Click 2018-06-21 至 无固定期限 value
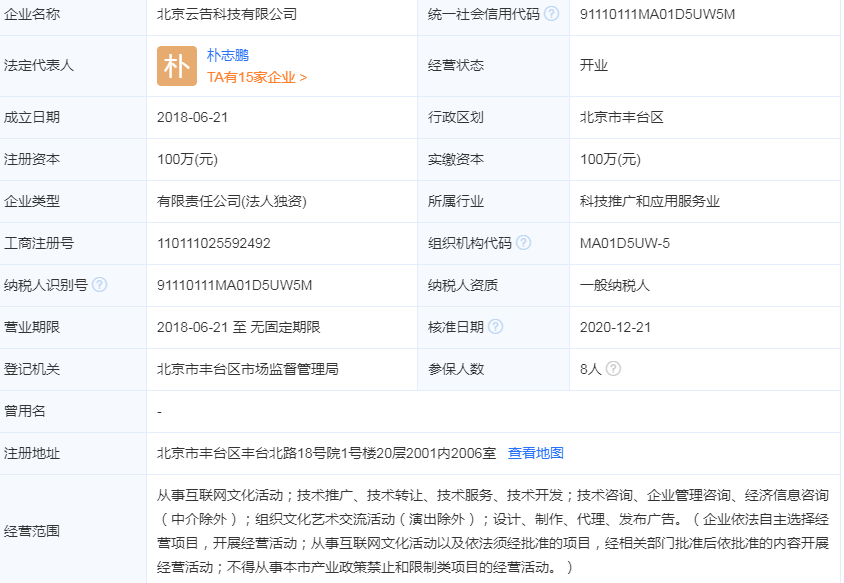The width and height of the screenshot is (844, 583). pos(238,327)
